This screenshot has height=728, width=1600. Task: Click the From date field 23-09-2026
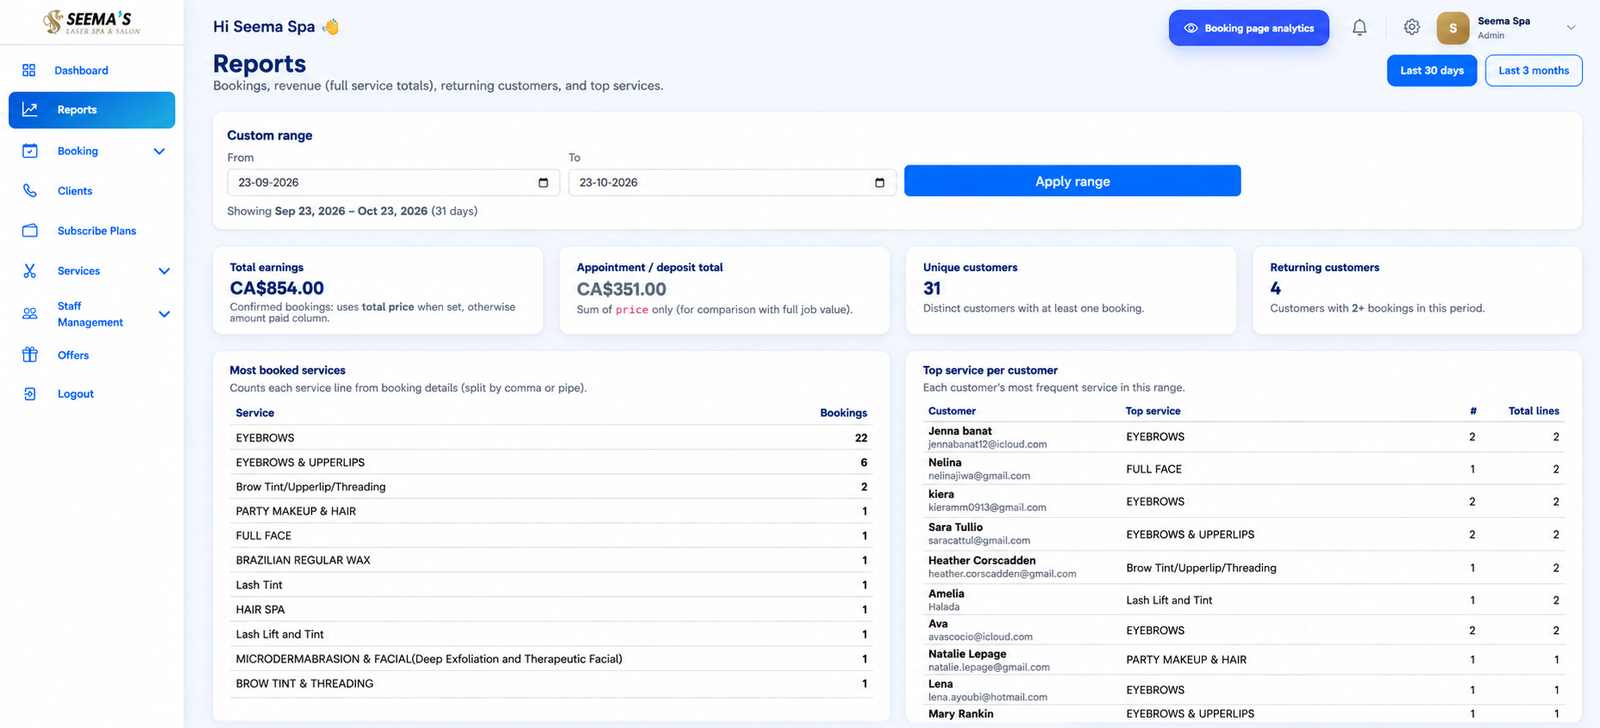pos(393,183)
